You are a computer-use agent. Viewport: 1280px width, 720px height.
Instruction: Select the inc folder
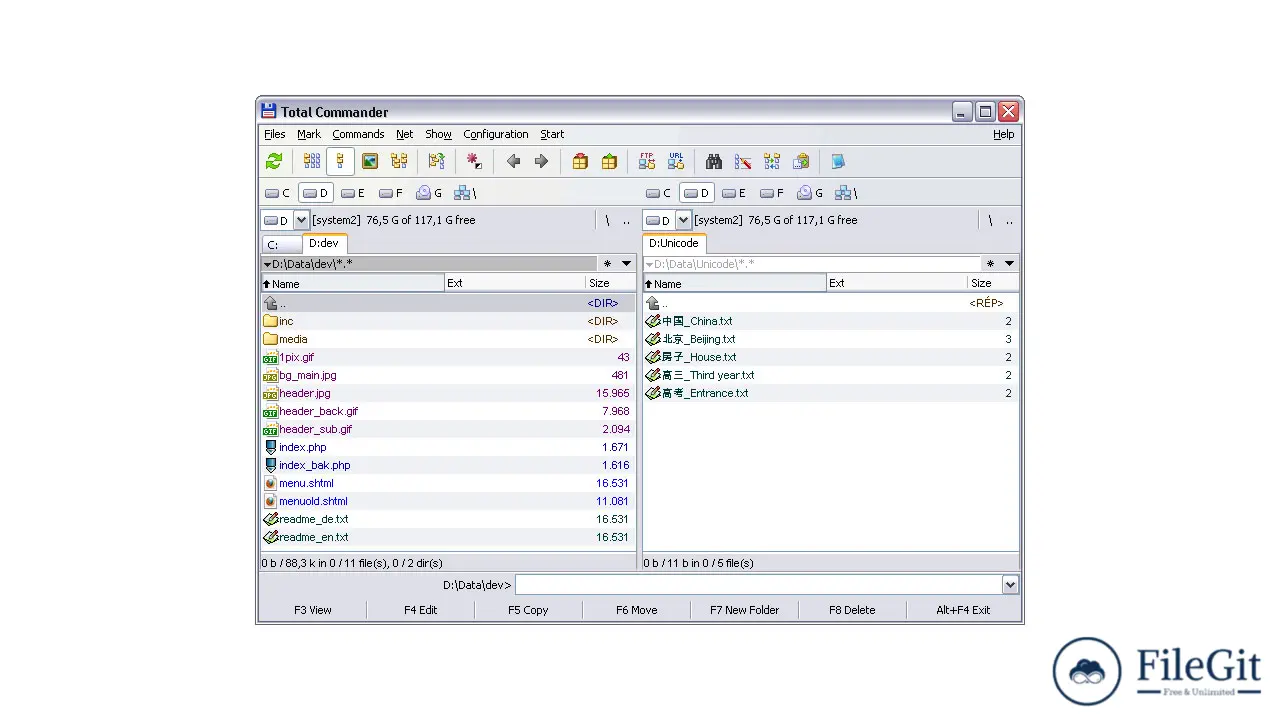448,321
